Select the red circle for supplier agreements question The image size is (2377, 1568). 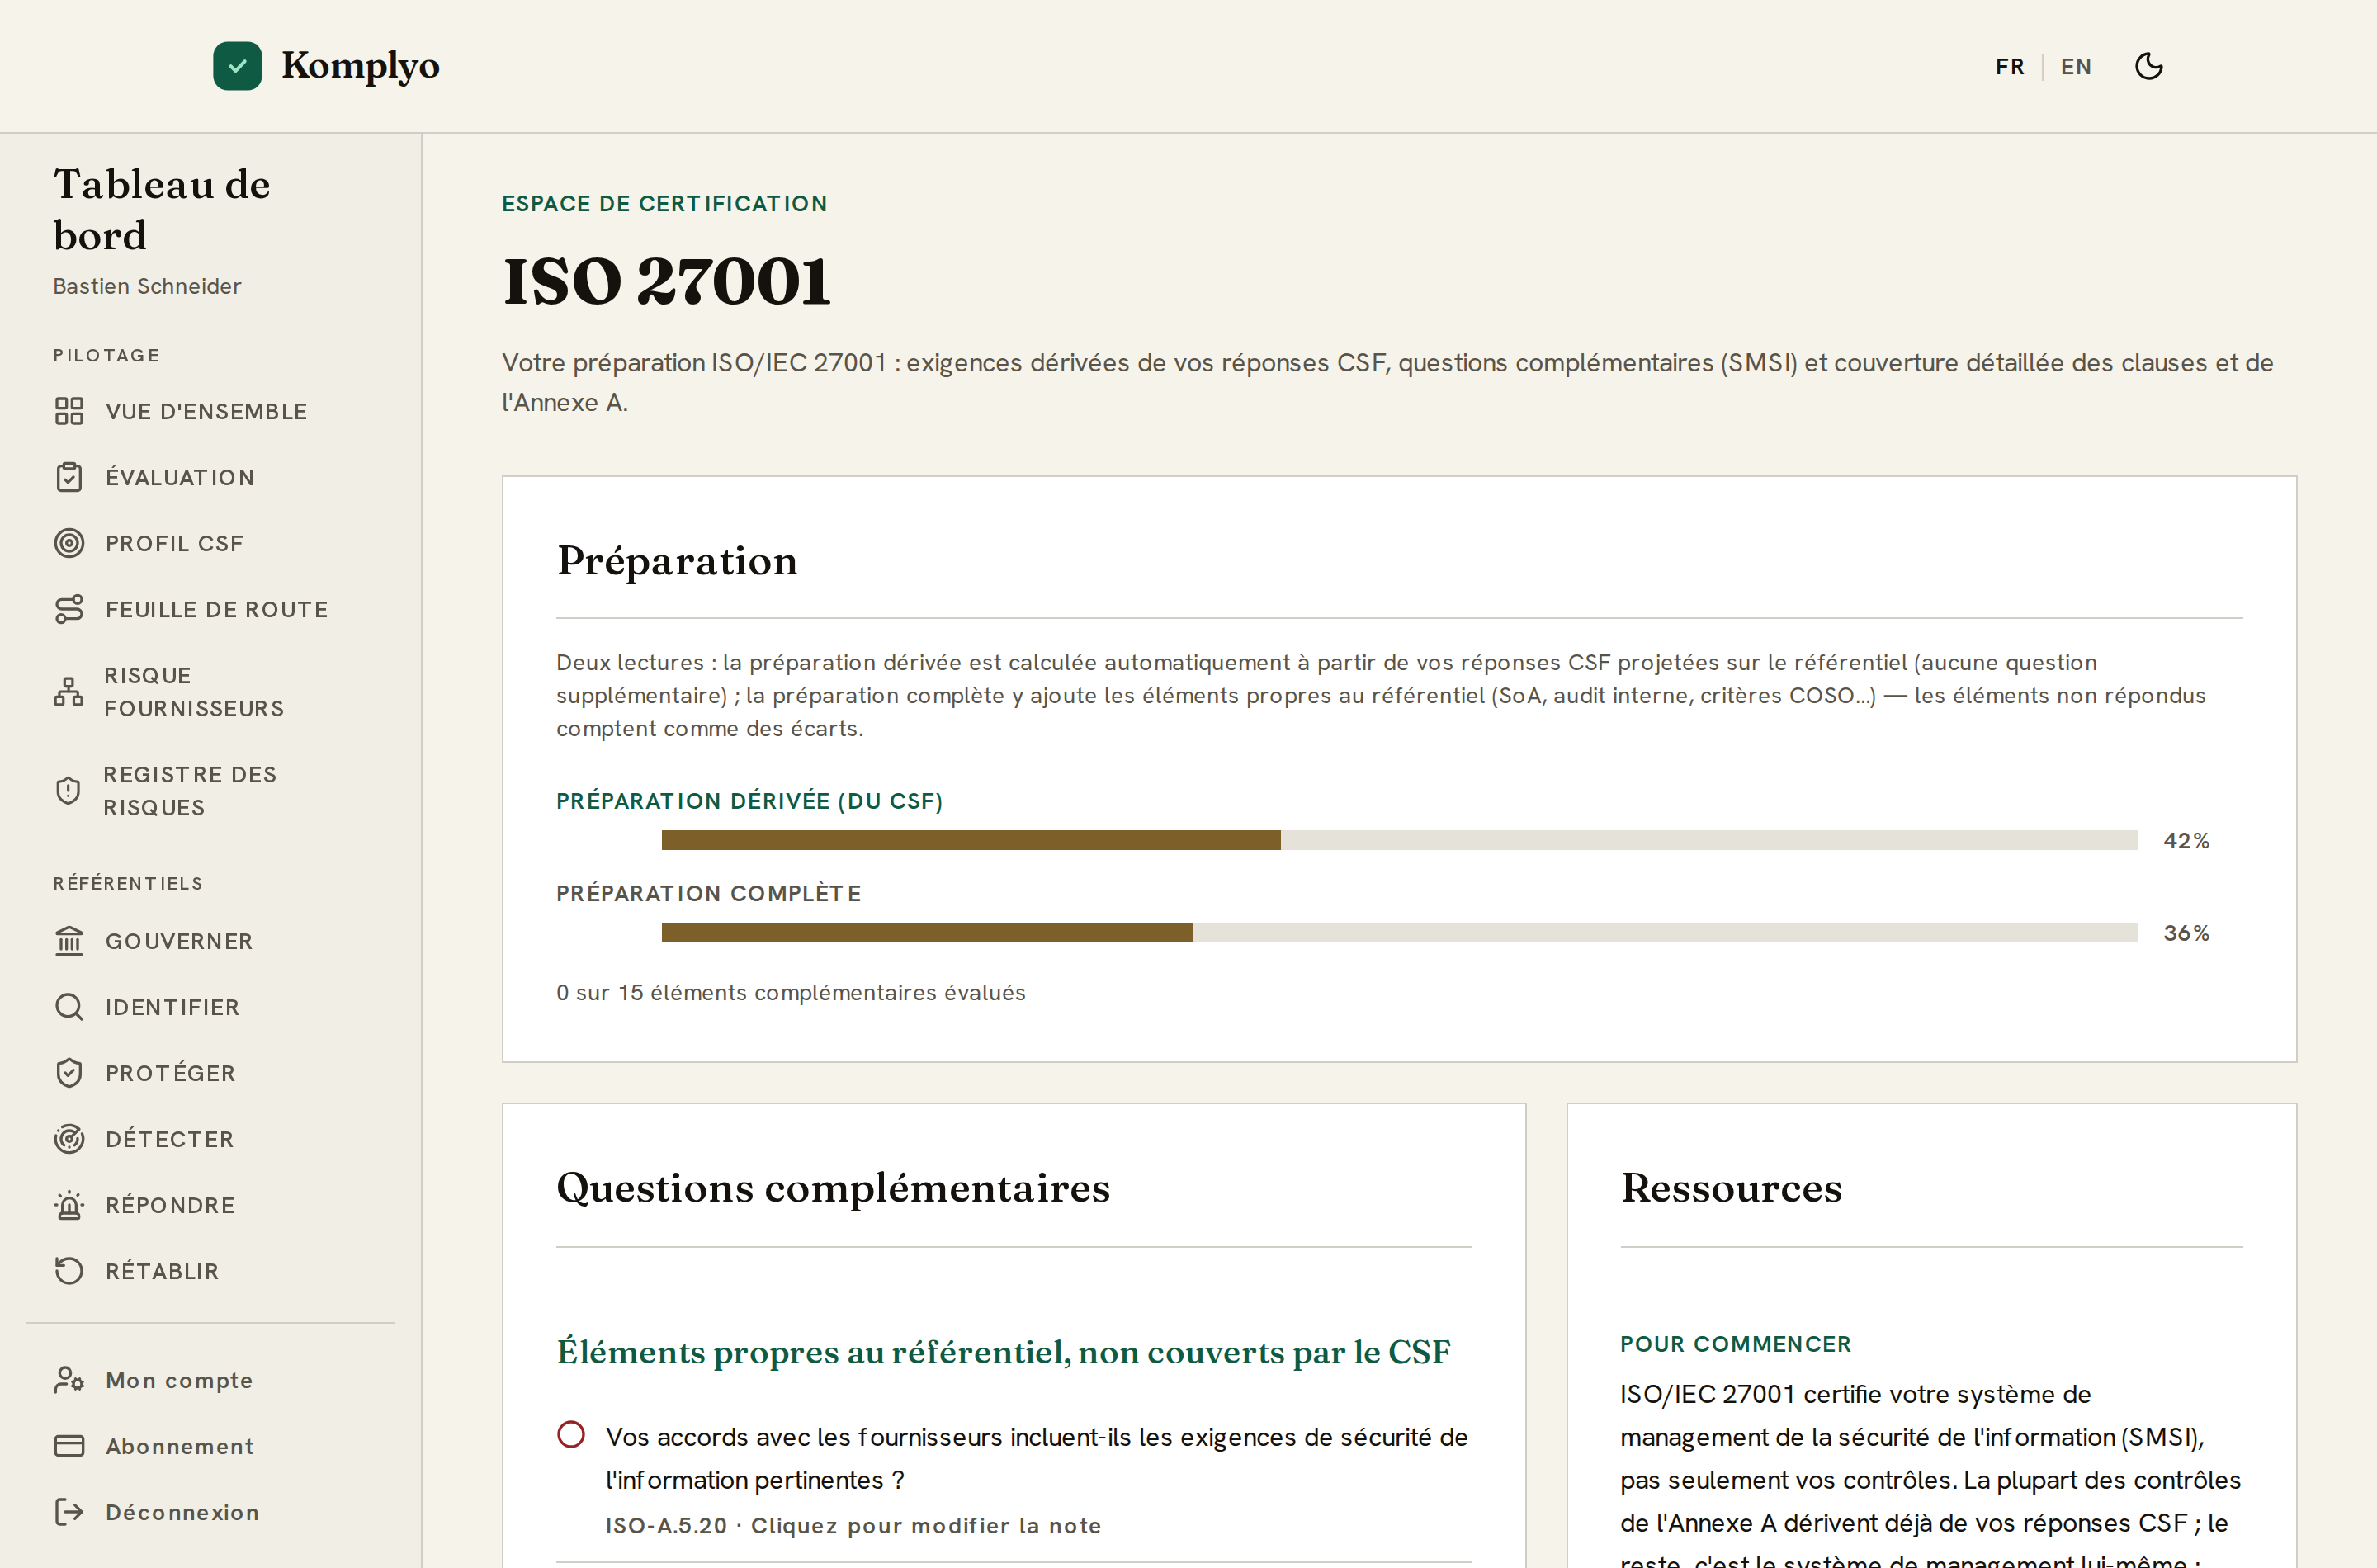tap(571, 1435)
